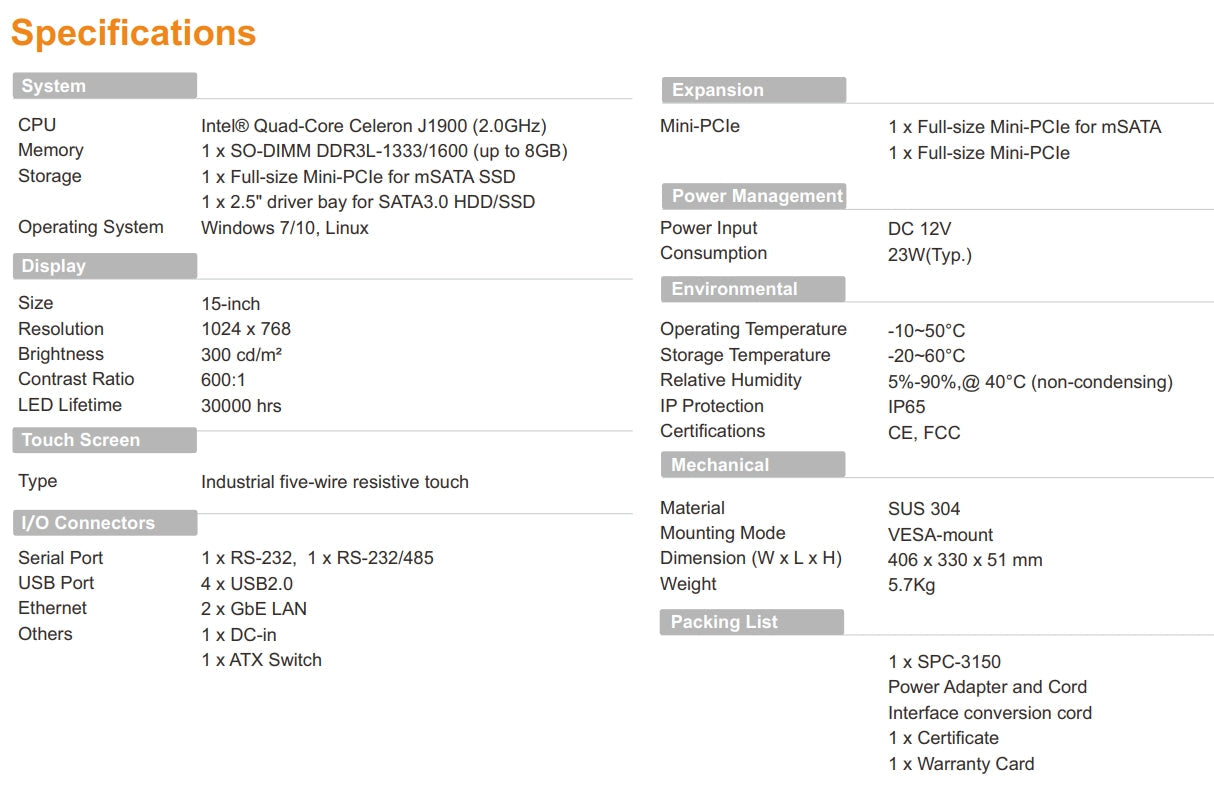Select the Display section header

(54, 266)
